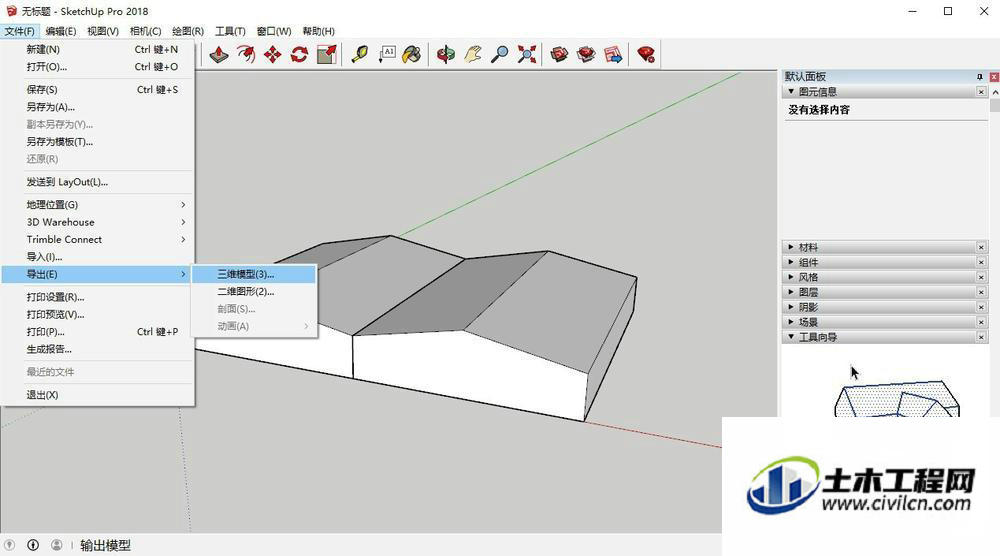Click the Send to LayOut icon
Image resolution: width=1000 pixels, height=556 pixels.
[x=613, y=54]
